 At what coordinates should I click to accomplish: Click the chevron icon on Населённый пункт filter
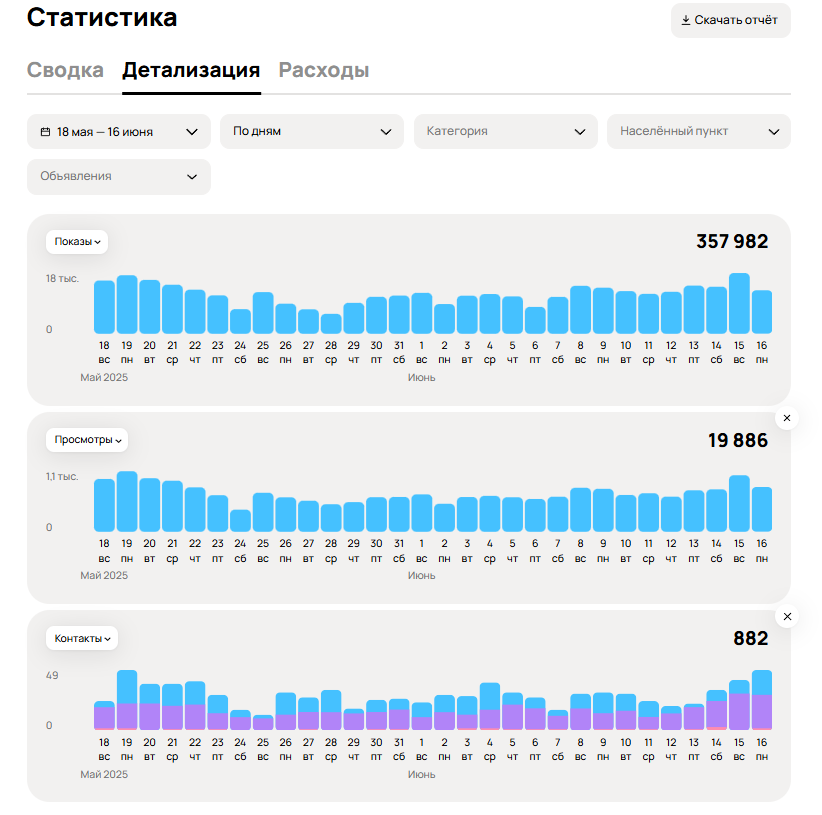point(773,131)
